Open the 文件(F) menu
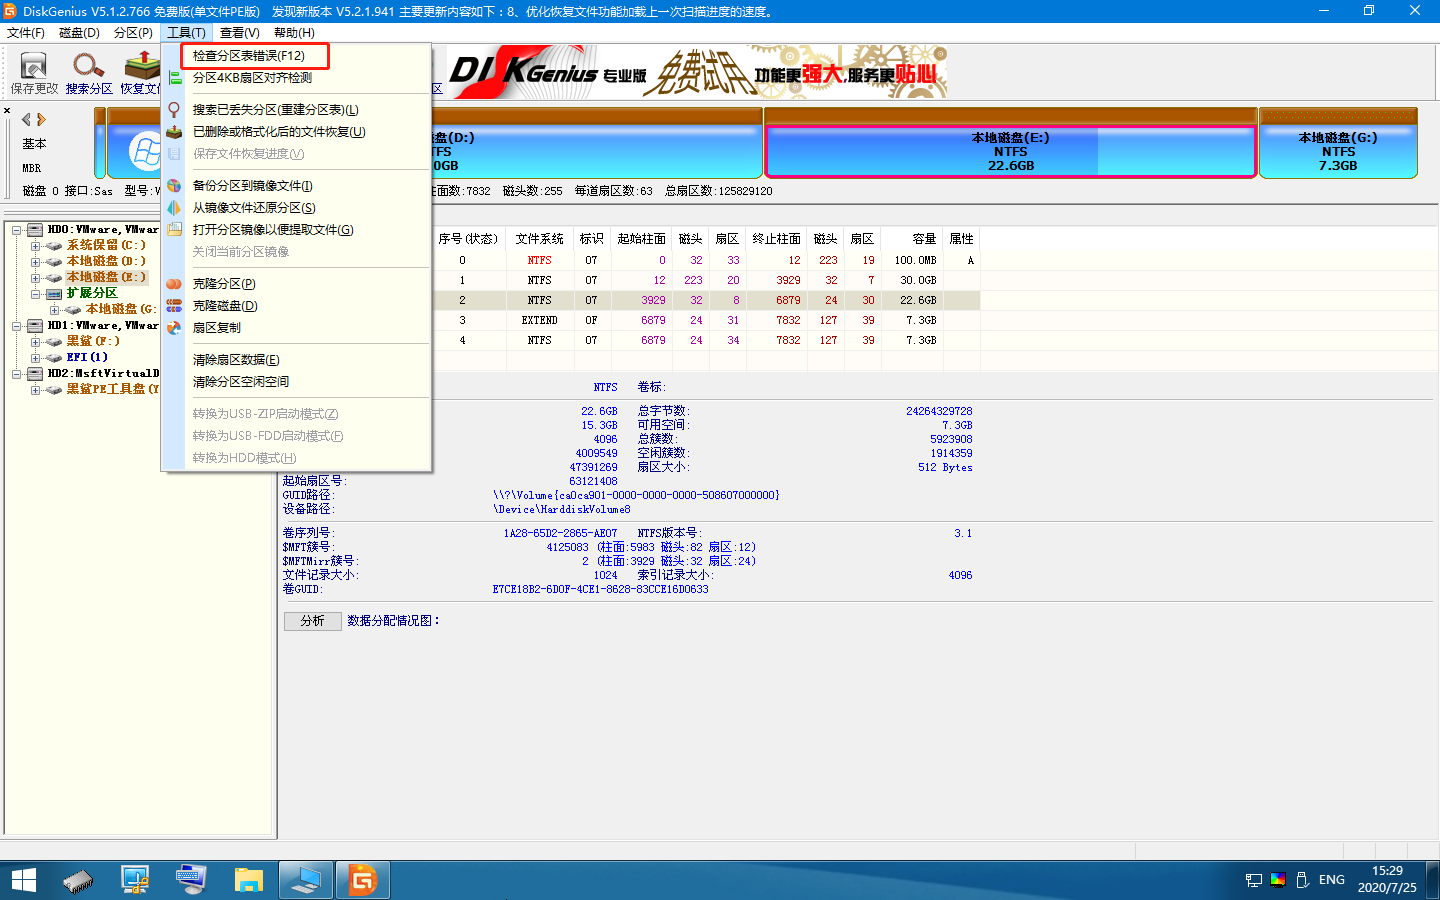1440x900 pixels. pyautogui.click(x=26, y=33)
